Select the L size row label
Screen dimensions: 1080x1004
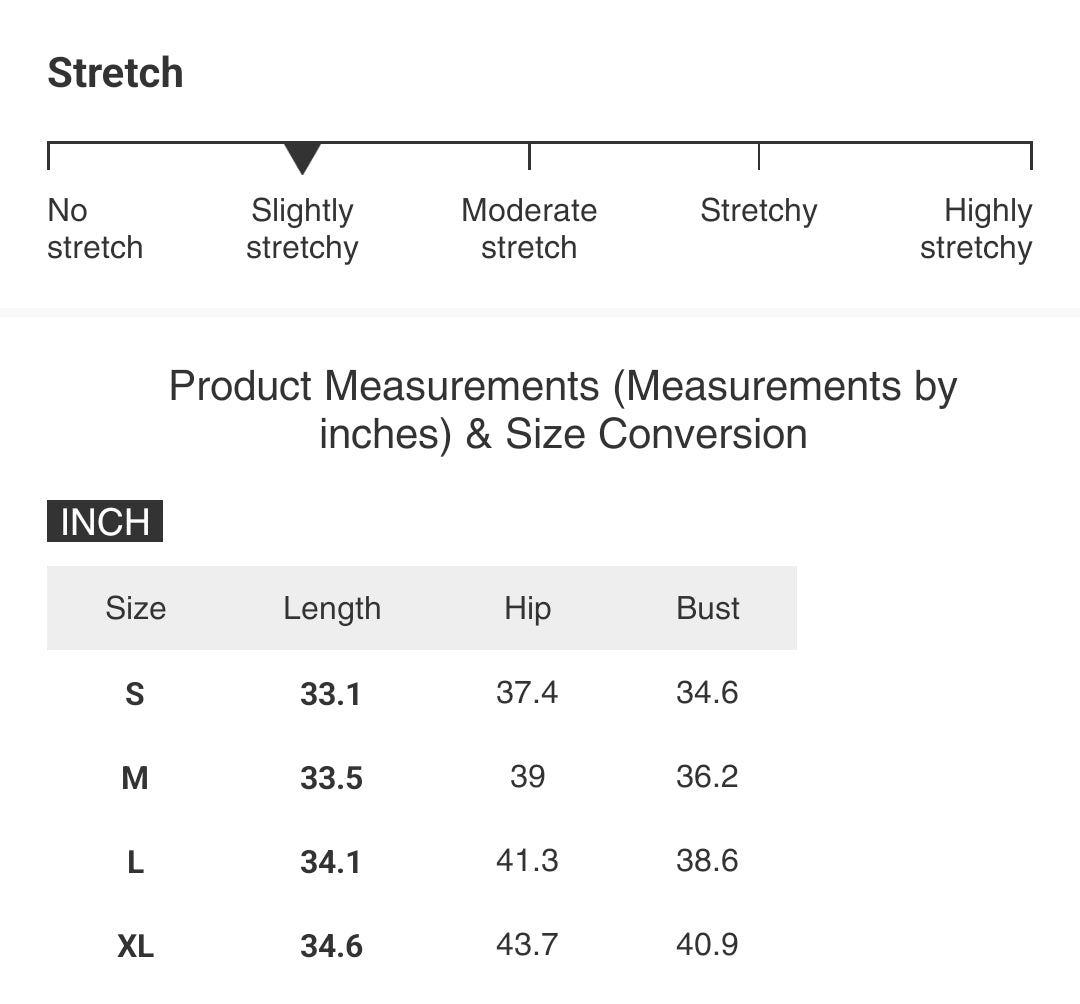(x=136, y=862)
